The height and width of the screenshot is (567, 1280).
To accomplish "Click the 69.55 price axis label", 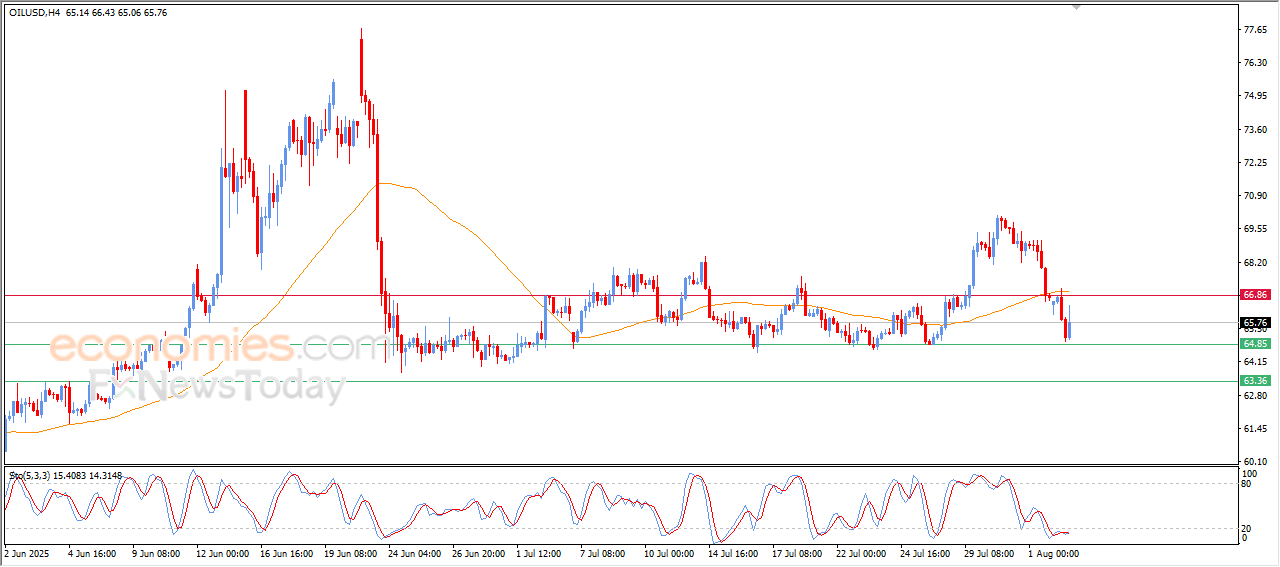I will pos(1255,229).
